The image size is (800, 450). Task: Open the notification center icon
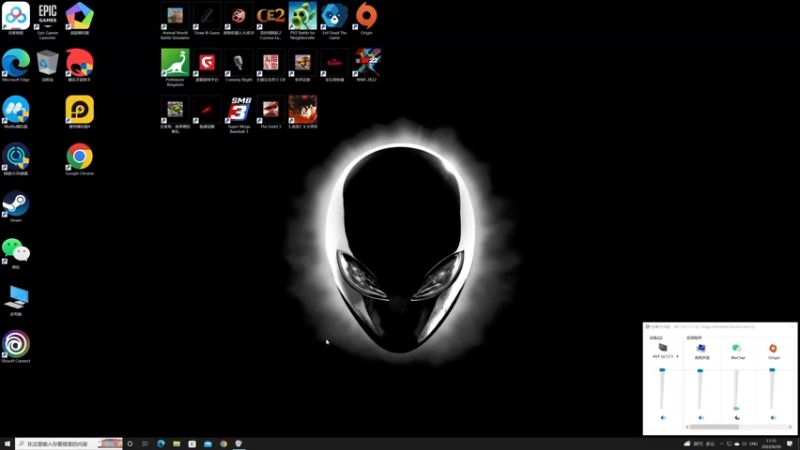point(790,444)
